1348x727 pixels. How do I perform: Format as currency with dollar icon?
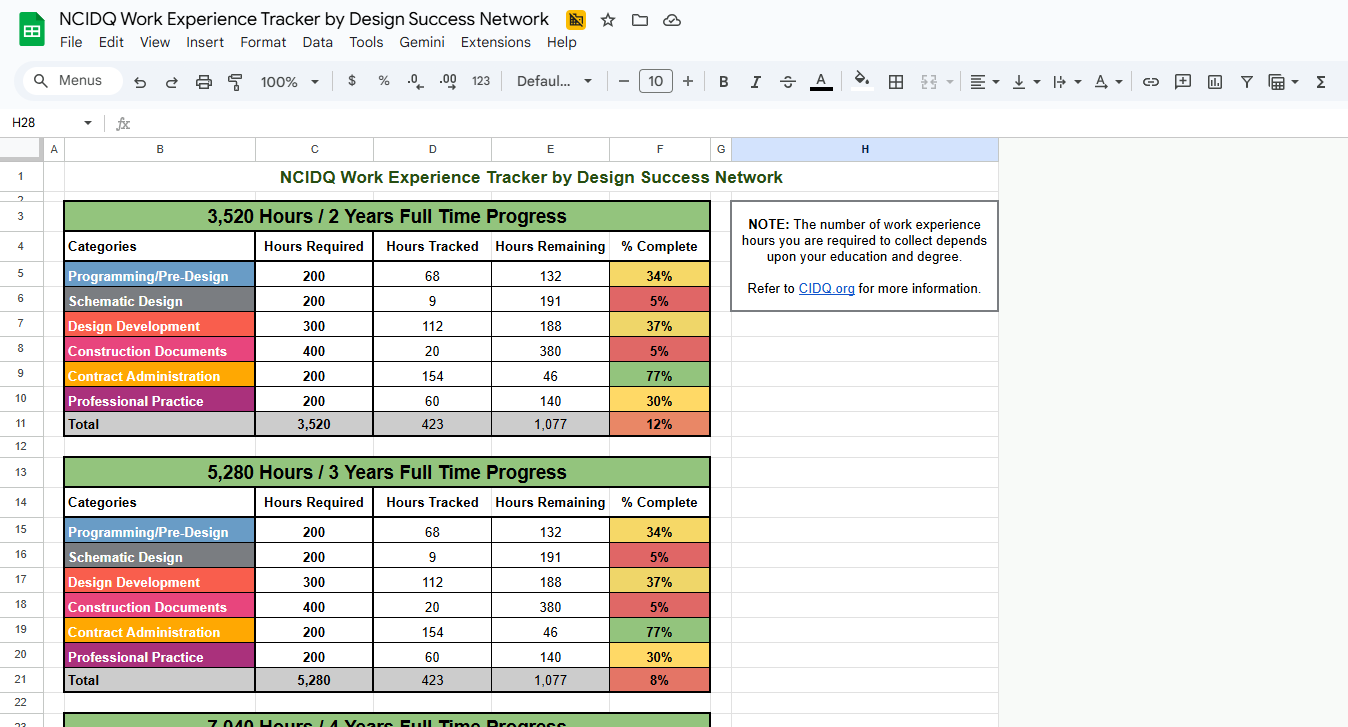click(x=352, y=81)
